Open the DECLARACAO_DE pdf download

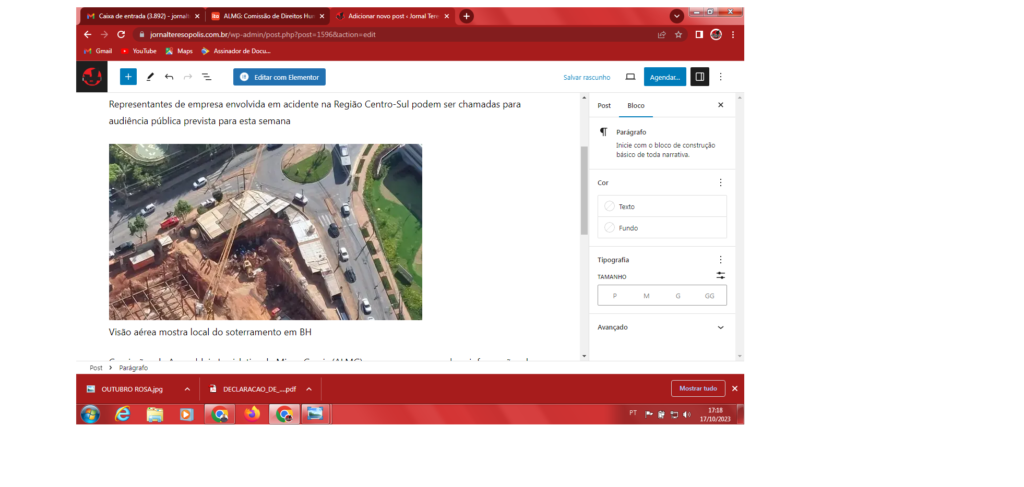253,389
